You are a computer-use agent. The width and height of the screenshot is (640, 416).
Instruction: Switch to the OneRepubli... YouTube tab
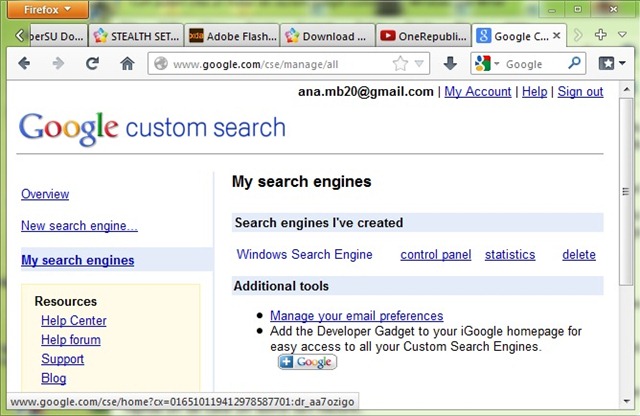click(x=423, y=36)
